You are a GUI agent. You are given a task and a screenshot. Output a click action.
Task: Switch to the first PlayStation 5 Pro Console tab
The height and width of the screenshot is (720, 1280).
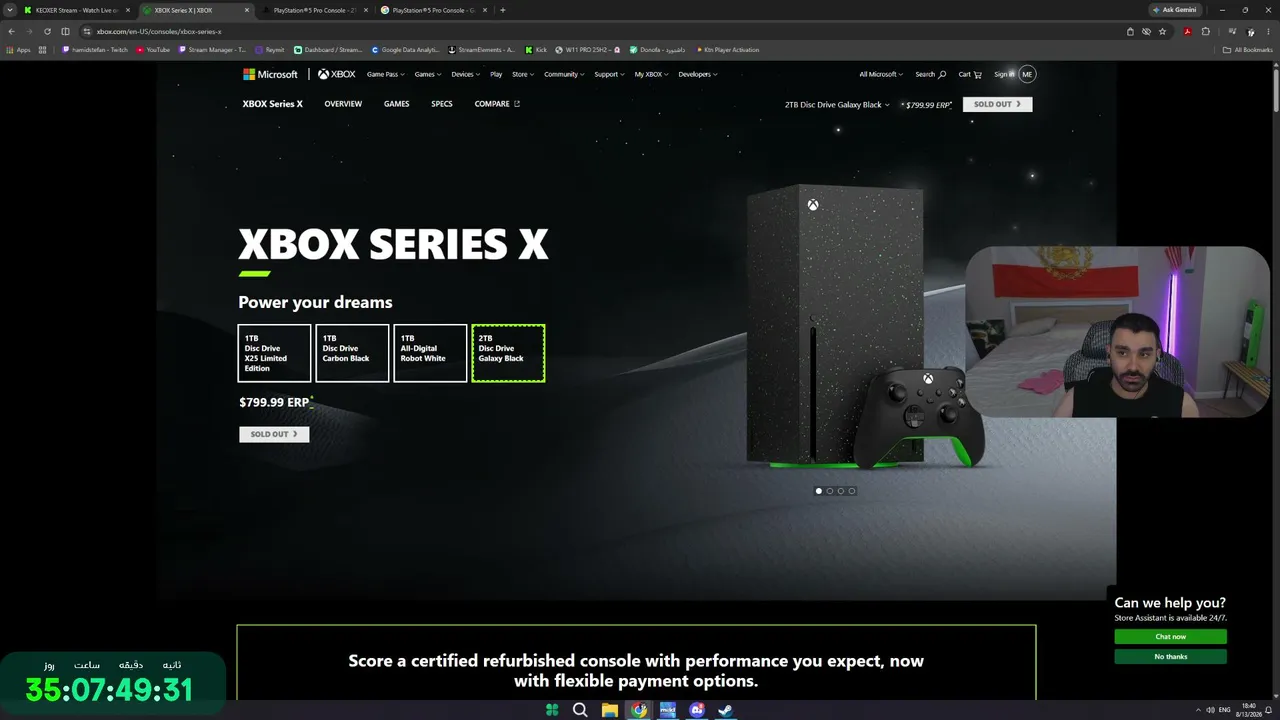(315, 10)
